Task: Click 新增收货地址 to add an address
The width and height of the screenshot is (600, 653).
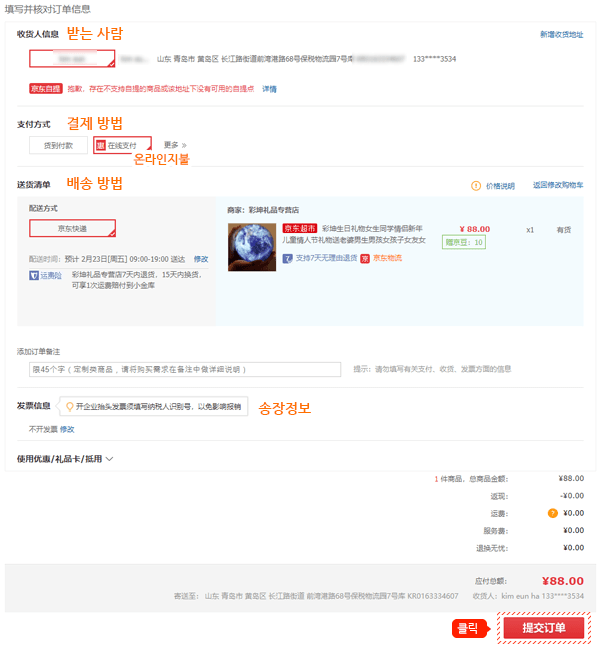Action: click(561, 35)
